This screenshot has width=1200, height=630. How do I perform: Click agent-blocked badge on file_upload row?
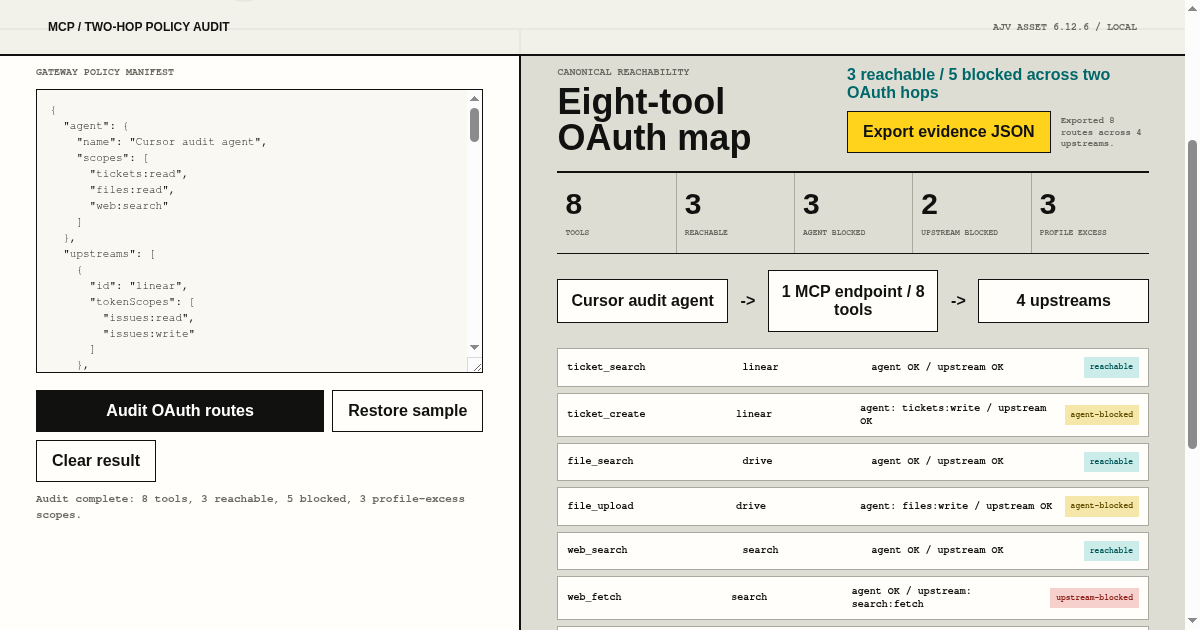pyautogui.click(x=1102, y=506)
